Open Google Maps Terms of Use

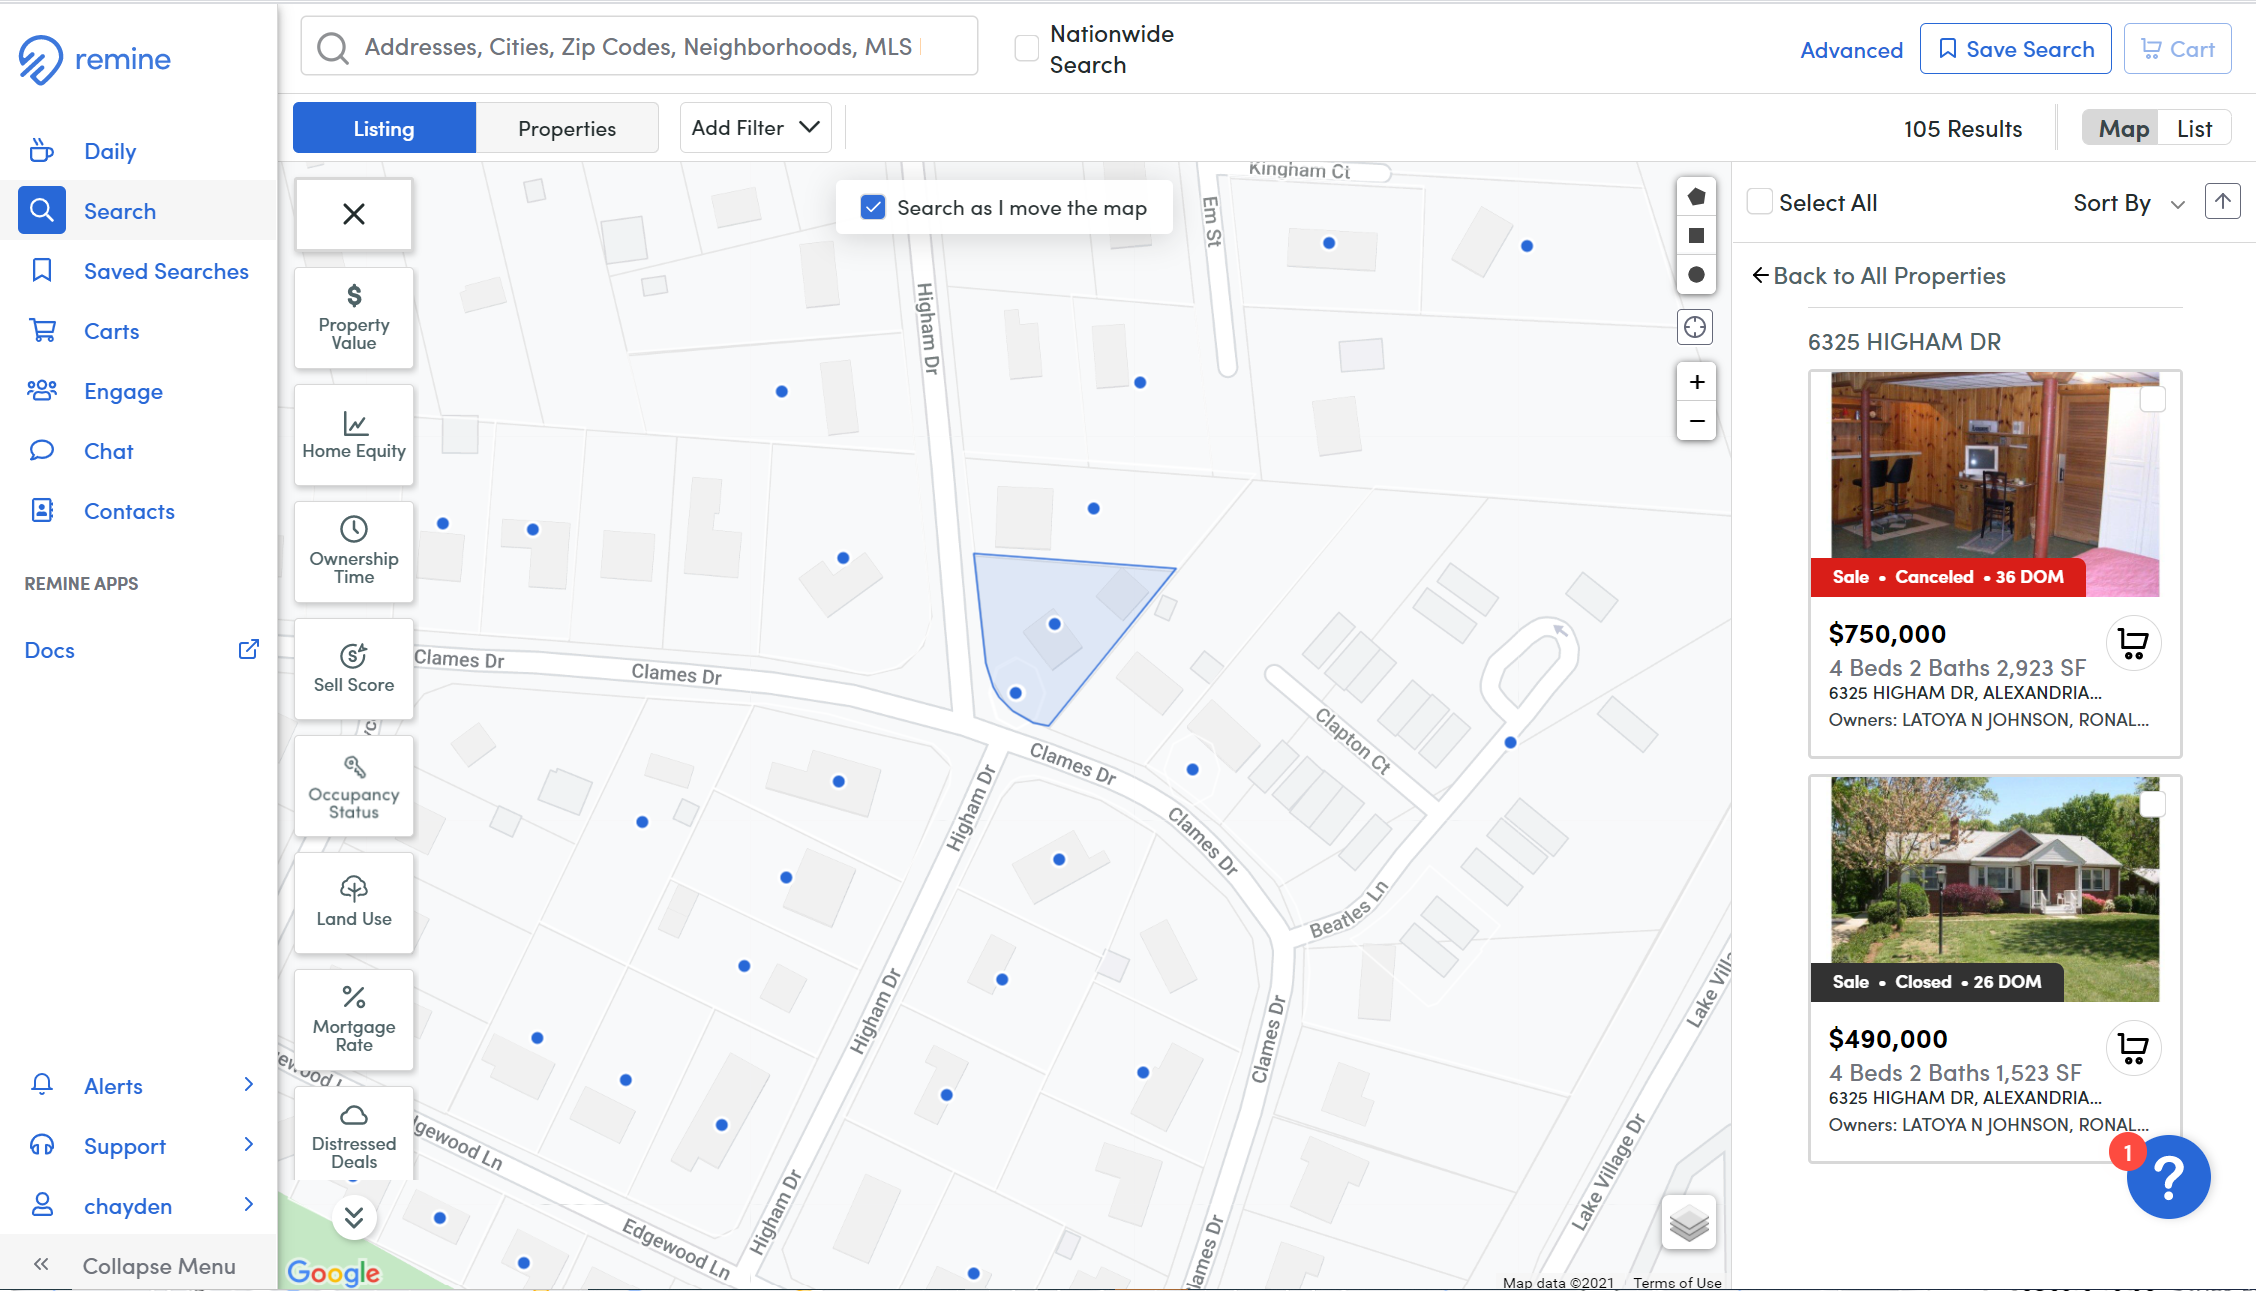pos(1677,1282)
